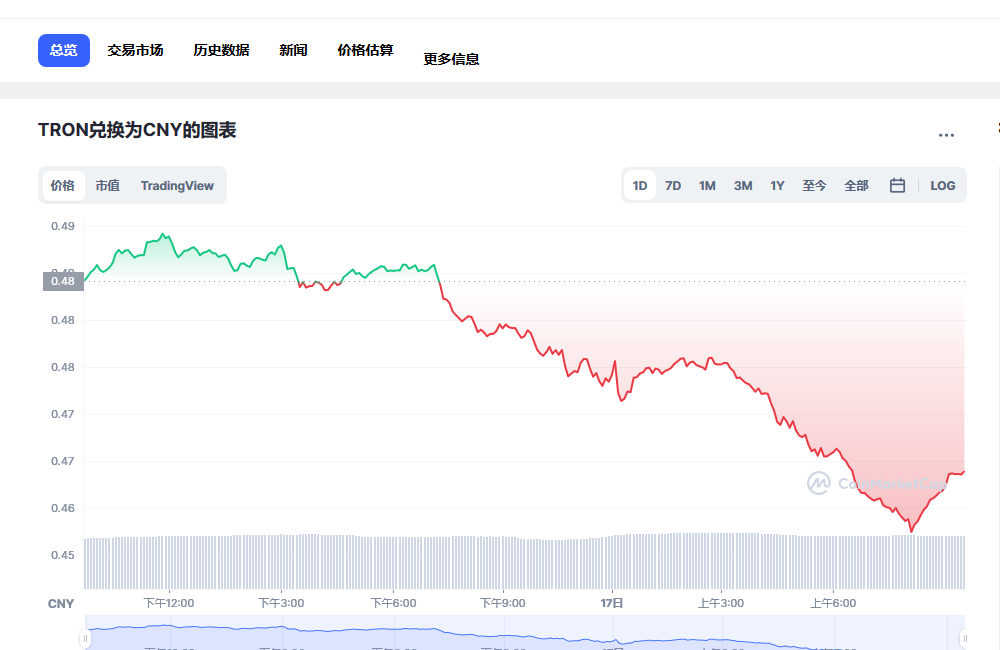
Task: Click the 0.48 current price label
Action: tap(63, 281)
